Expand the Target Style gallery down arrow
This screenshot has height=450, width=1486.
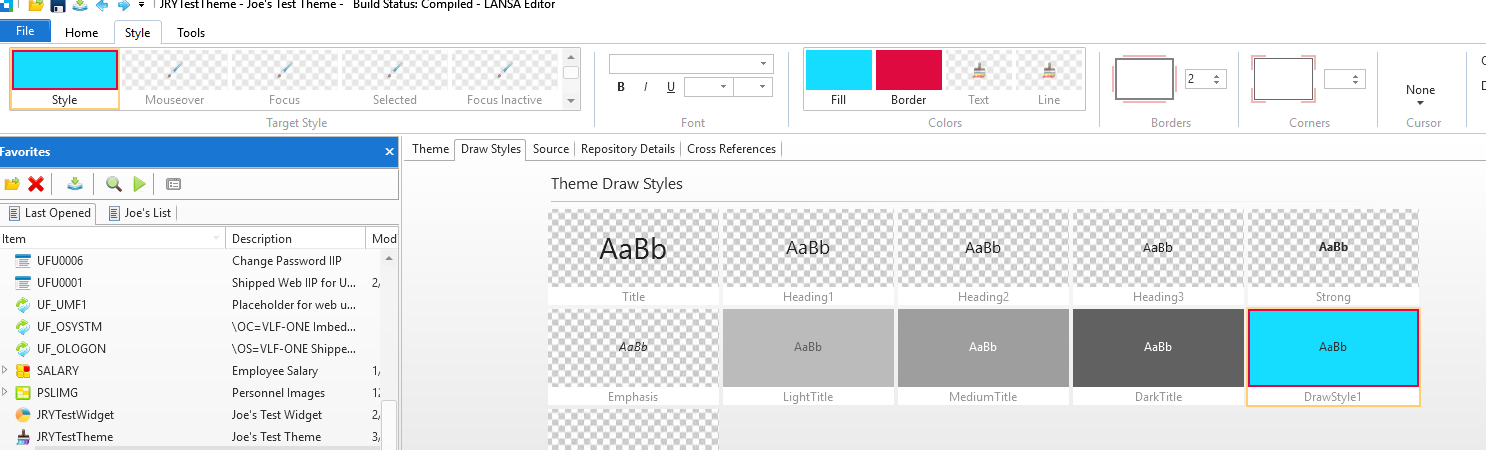coord(571,100)
